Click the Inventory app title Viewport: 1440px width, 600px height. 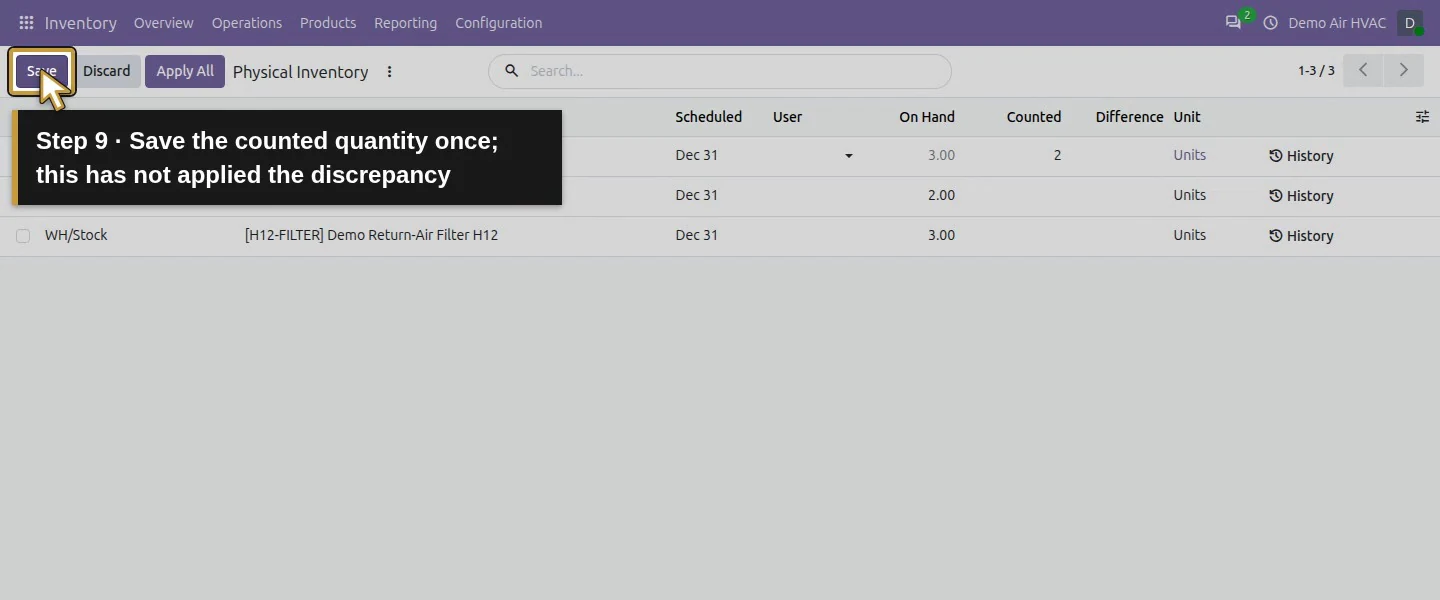[81, 23]
